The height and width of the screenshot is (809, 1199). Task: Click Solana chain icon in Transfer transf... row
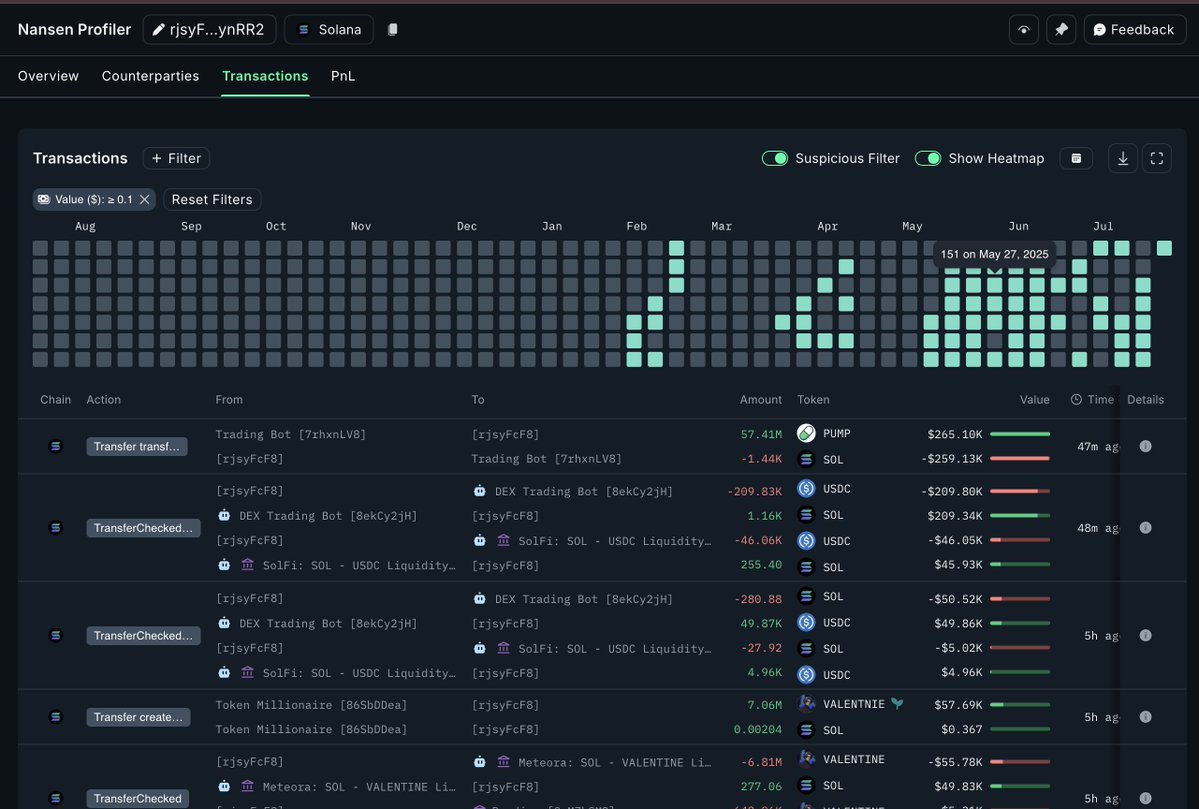(55, 447)
